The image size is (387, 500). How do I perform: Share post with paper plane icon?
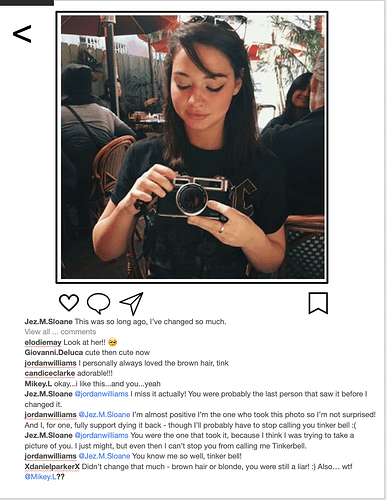[132, 303]
